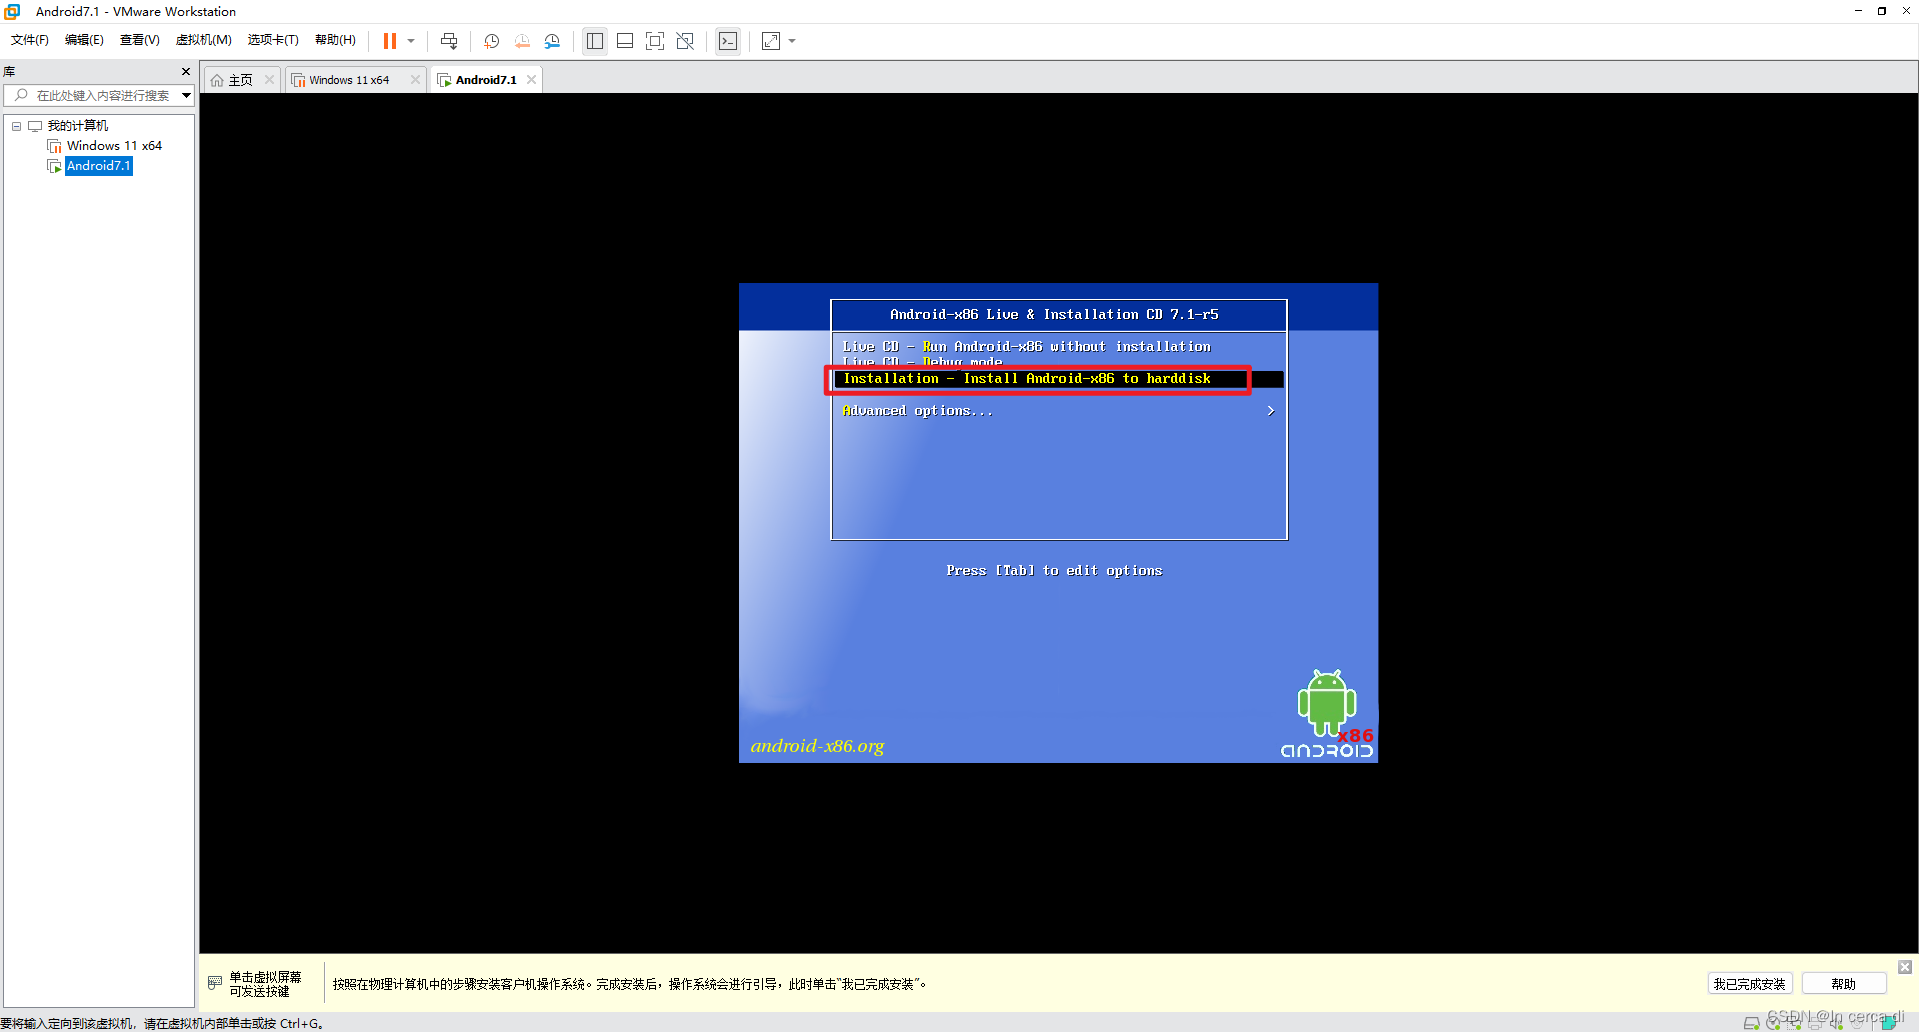The height and width of the screenshot is (1032, 1919).
Task: Toggle the library sidebar view
Action: (595, 41)
